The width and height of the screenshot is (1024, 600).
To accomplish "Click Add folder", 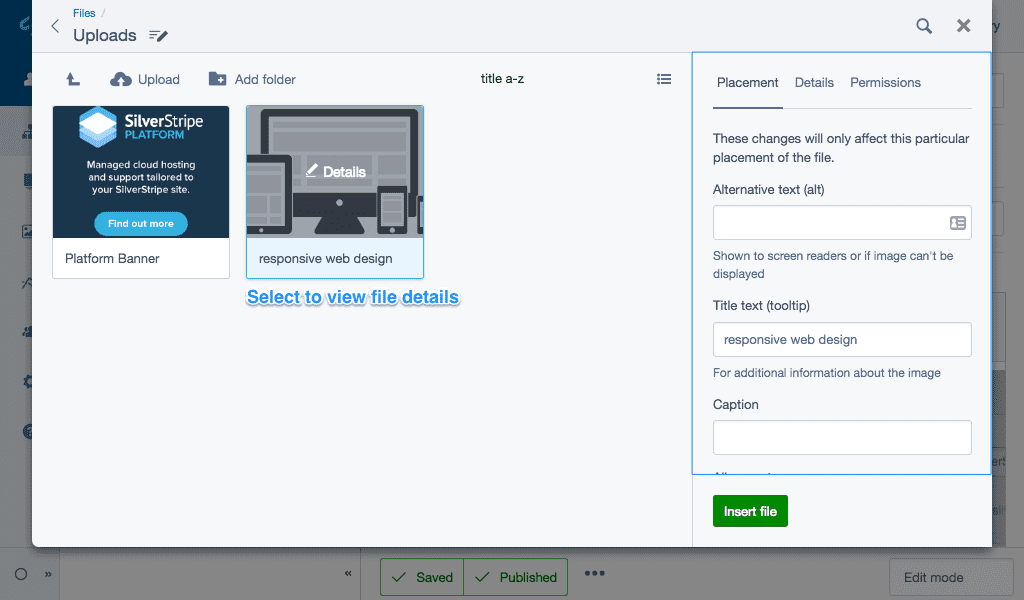I will [x=252, y=79].
